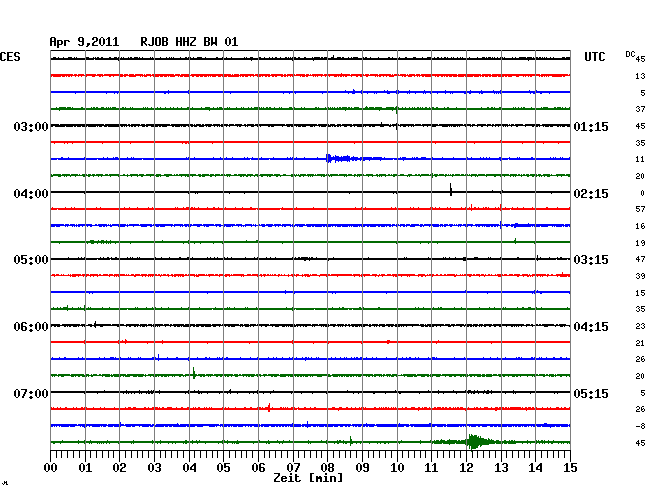Click the DC value '13'
The height and width of the screenshot is (494, 650).
(x=640, y=76)
